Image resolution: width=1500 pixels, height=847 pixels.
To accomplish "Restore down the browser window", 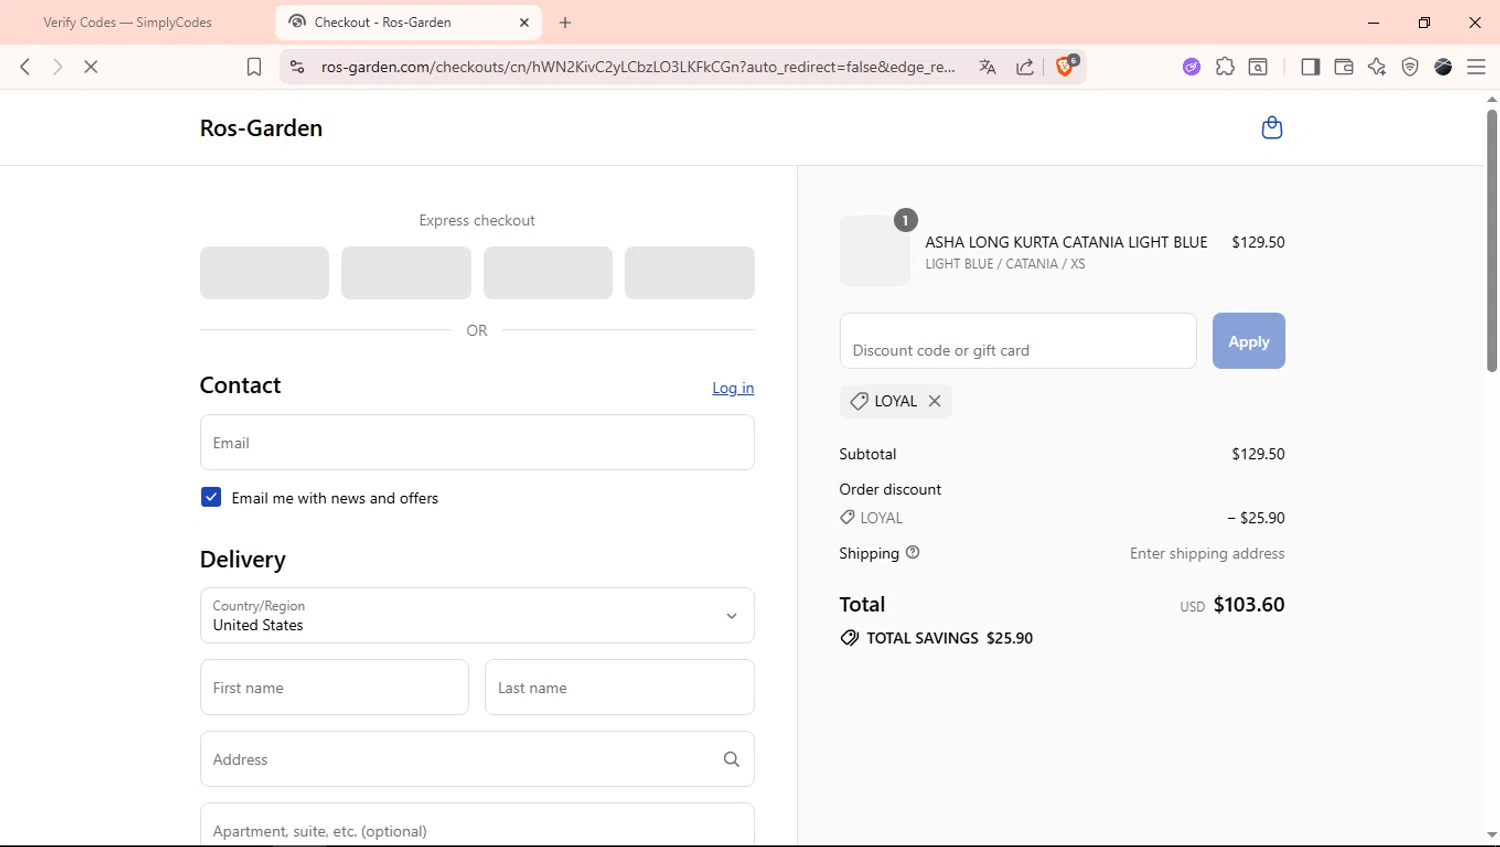I will [x=1424, y=22].
